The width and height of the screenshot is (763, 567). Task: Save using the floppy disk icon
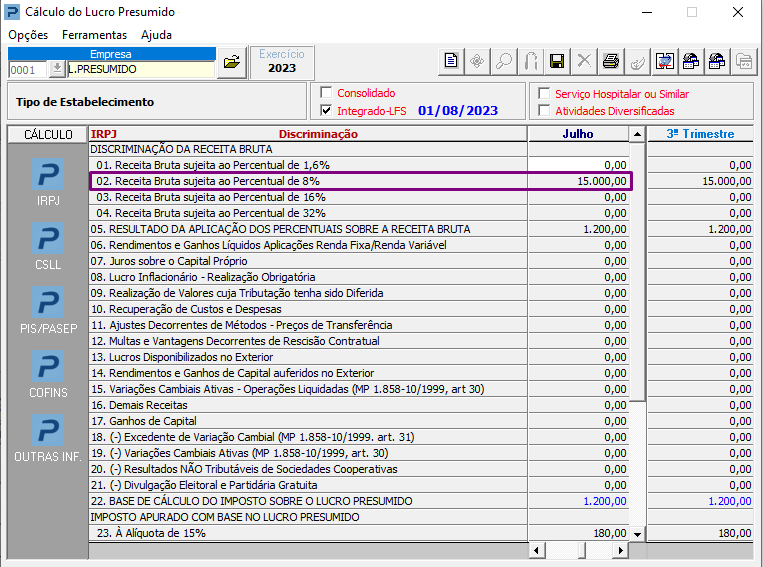coord(557,61)
